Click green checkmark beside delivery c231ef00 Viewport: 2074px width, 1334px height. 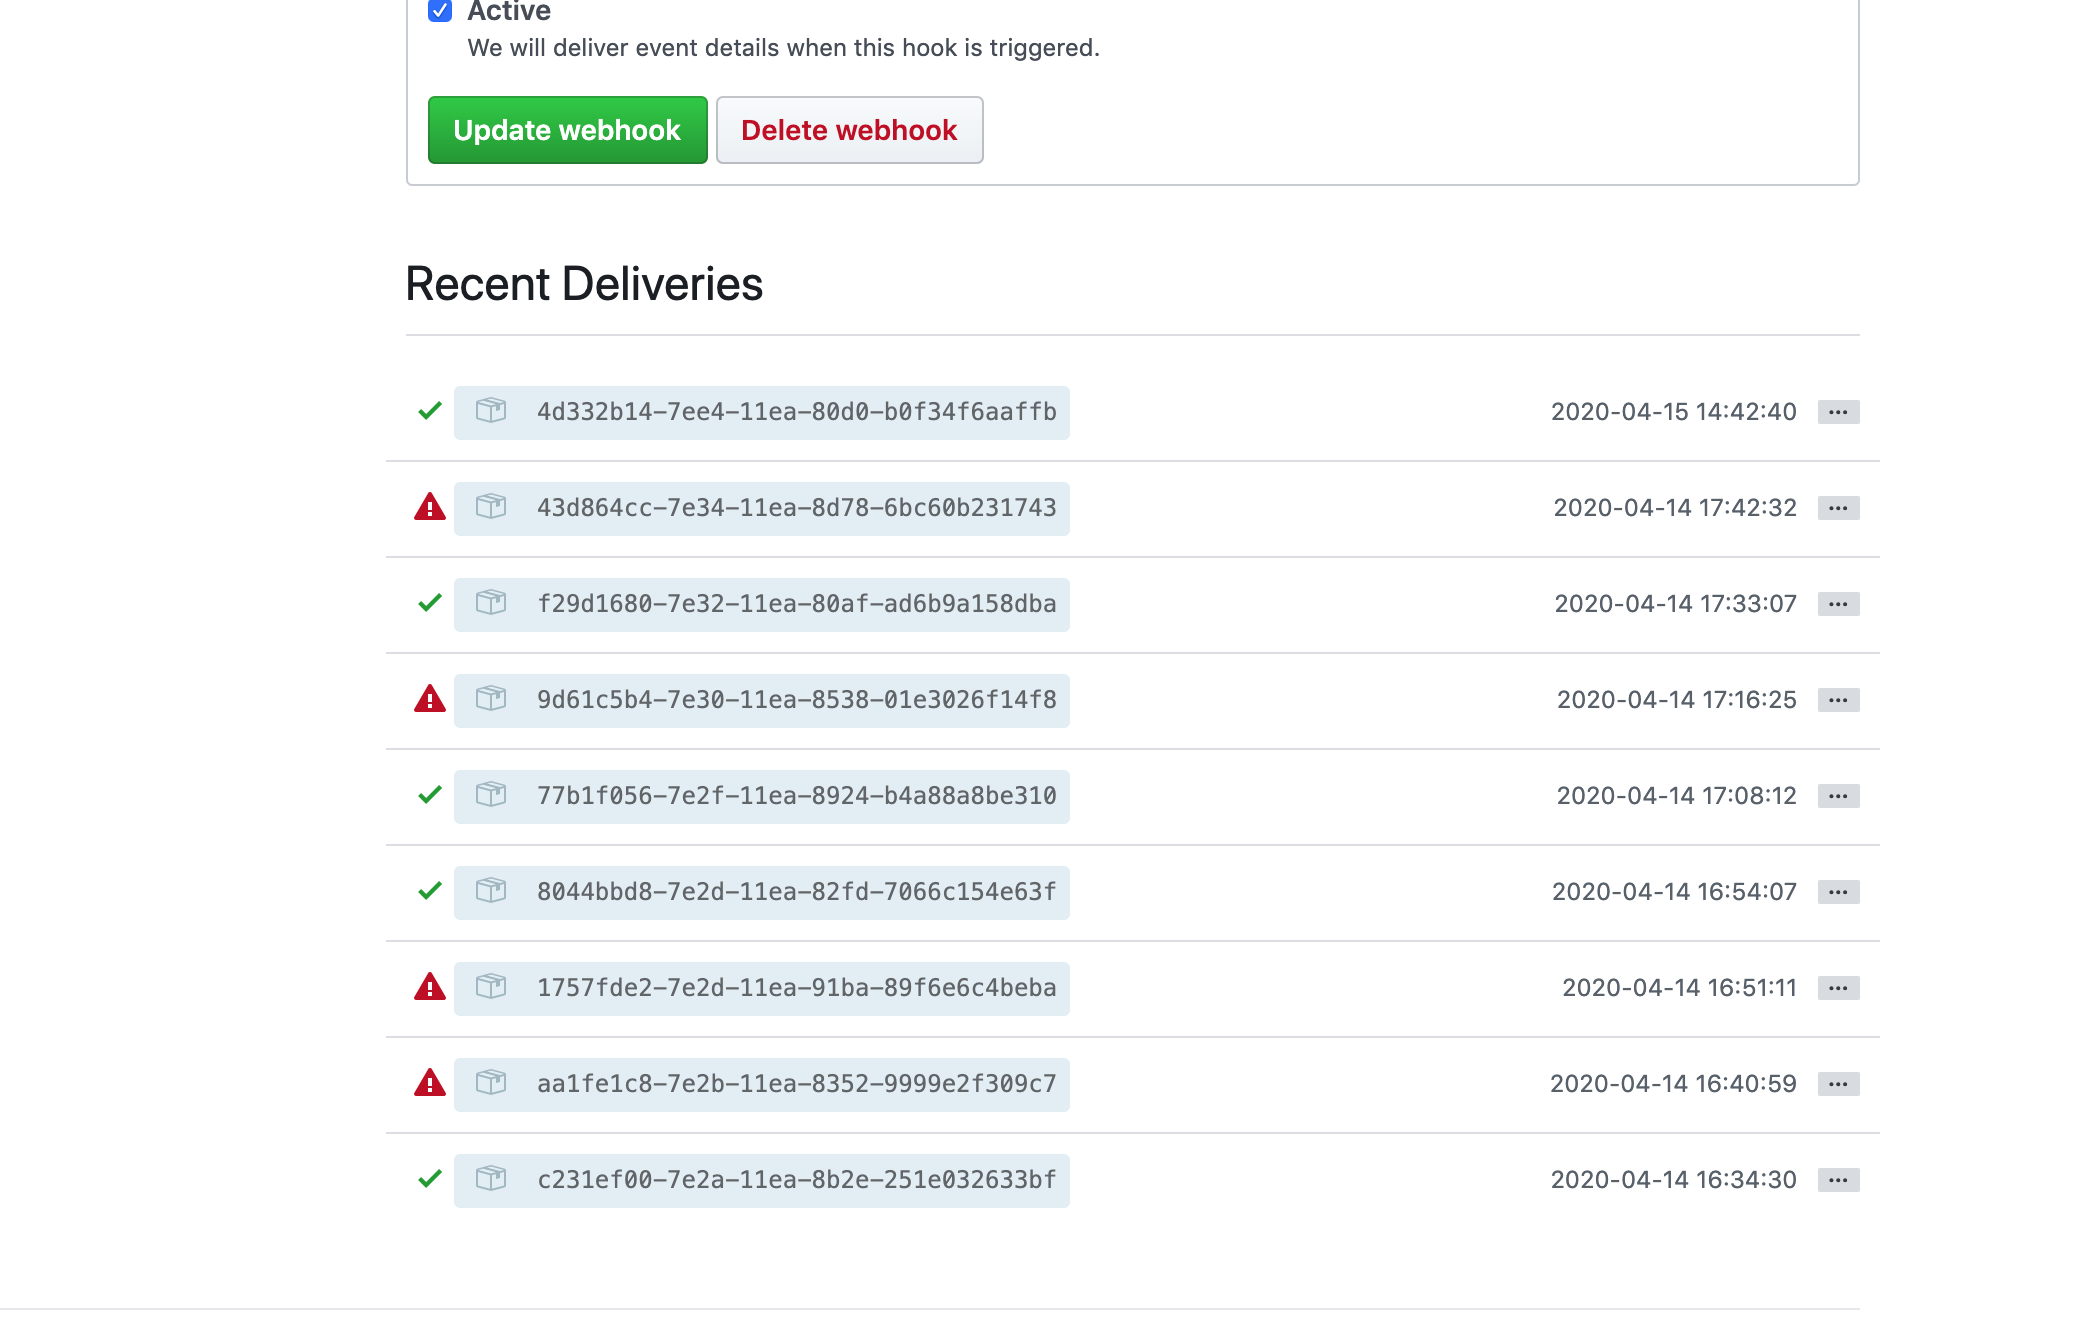pyautogui.click(x=430, y=1179)
